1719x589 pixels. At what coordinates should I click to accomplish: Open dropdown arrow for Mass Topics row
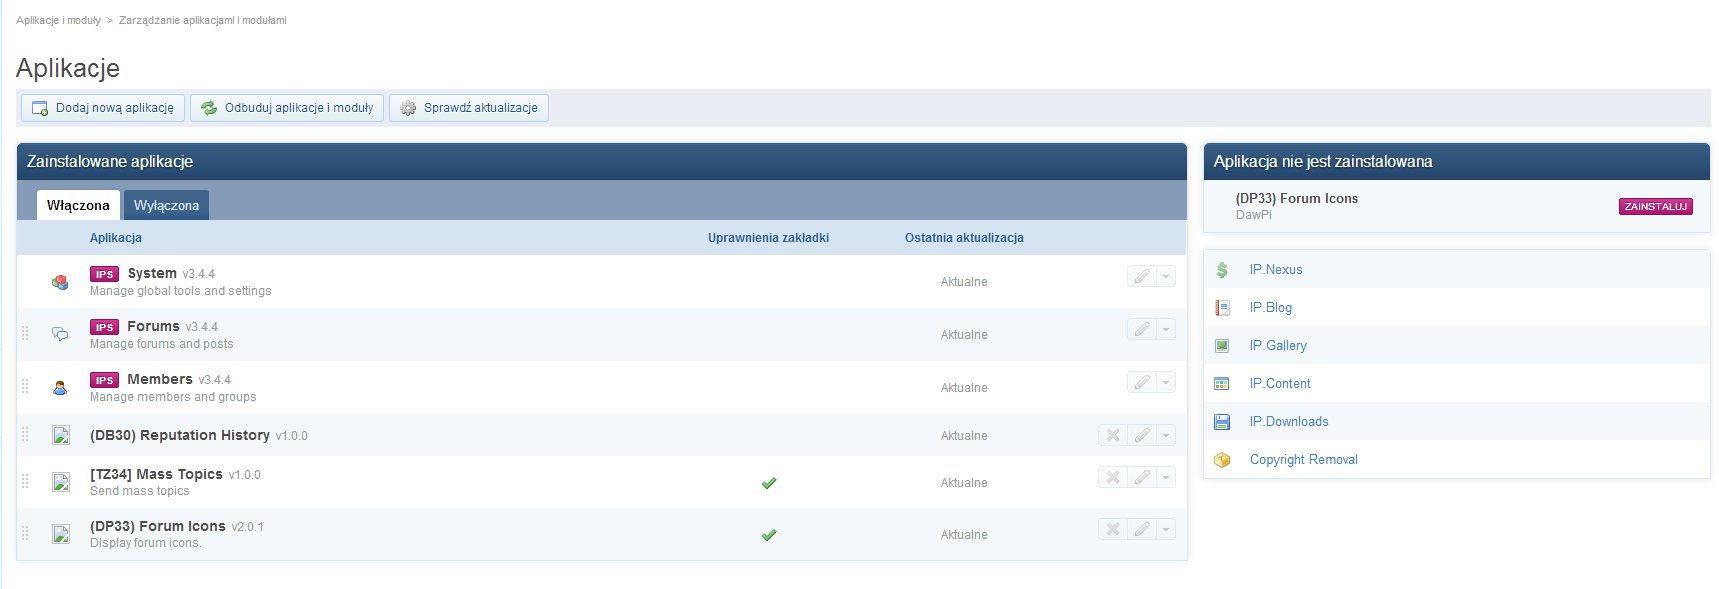(x=1166, y=478)
